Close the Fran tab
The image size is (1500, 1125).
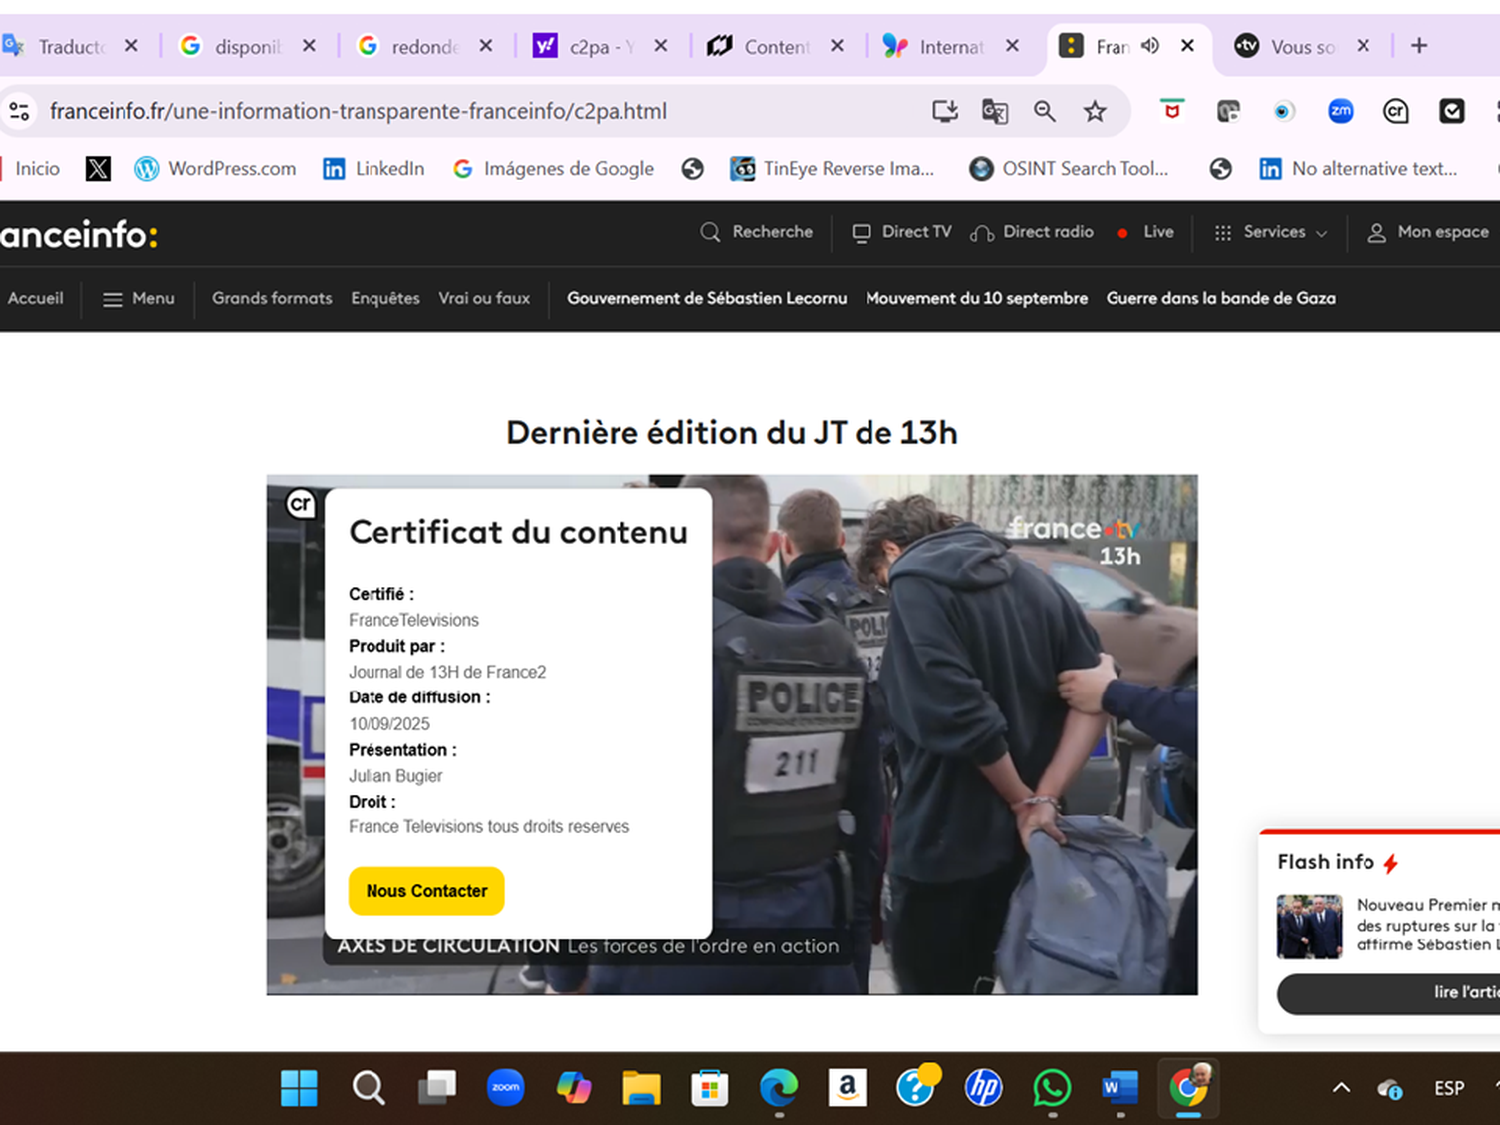pos(1187,46)
